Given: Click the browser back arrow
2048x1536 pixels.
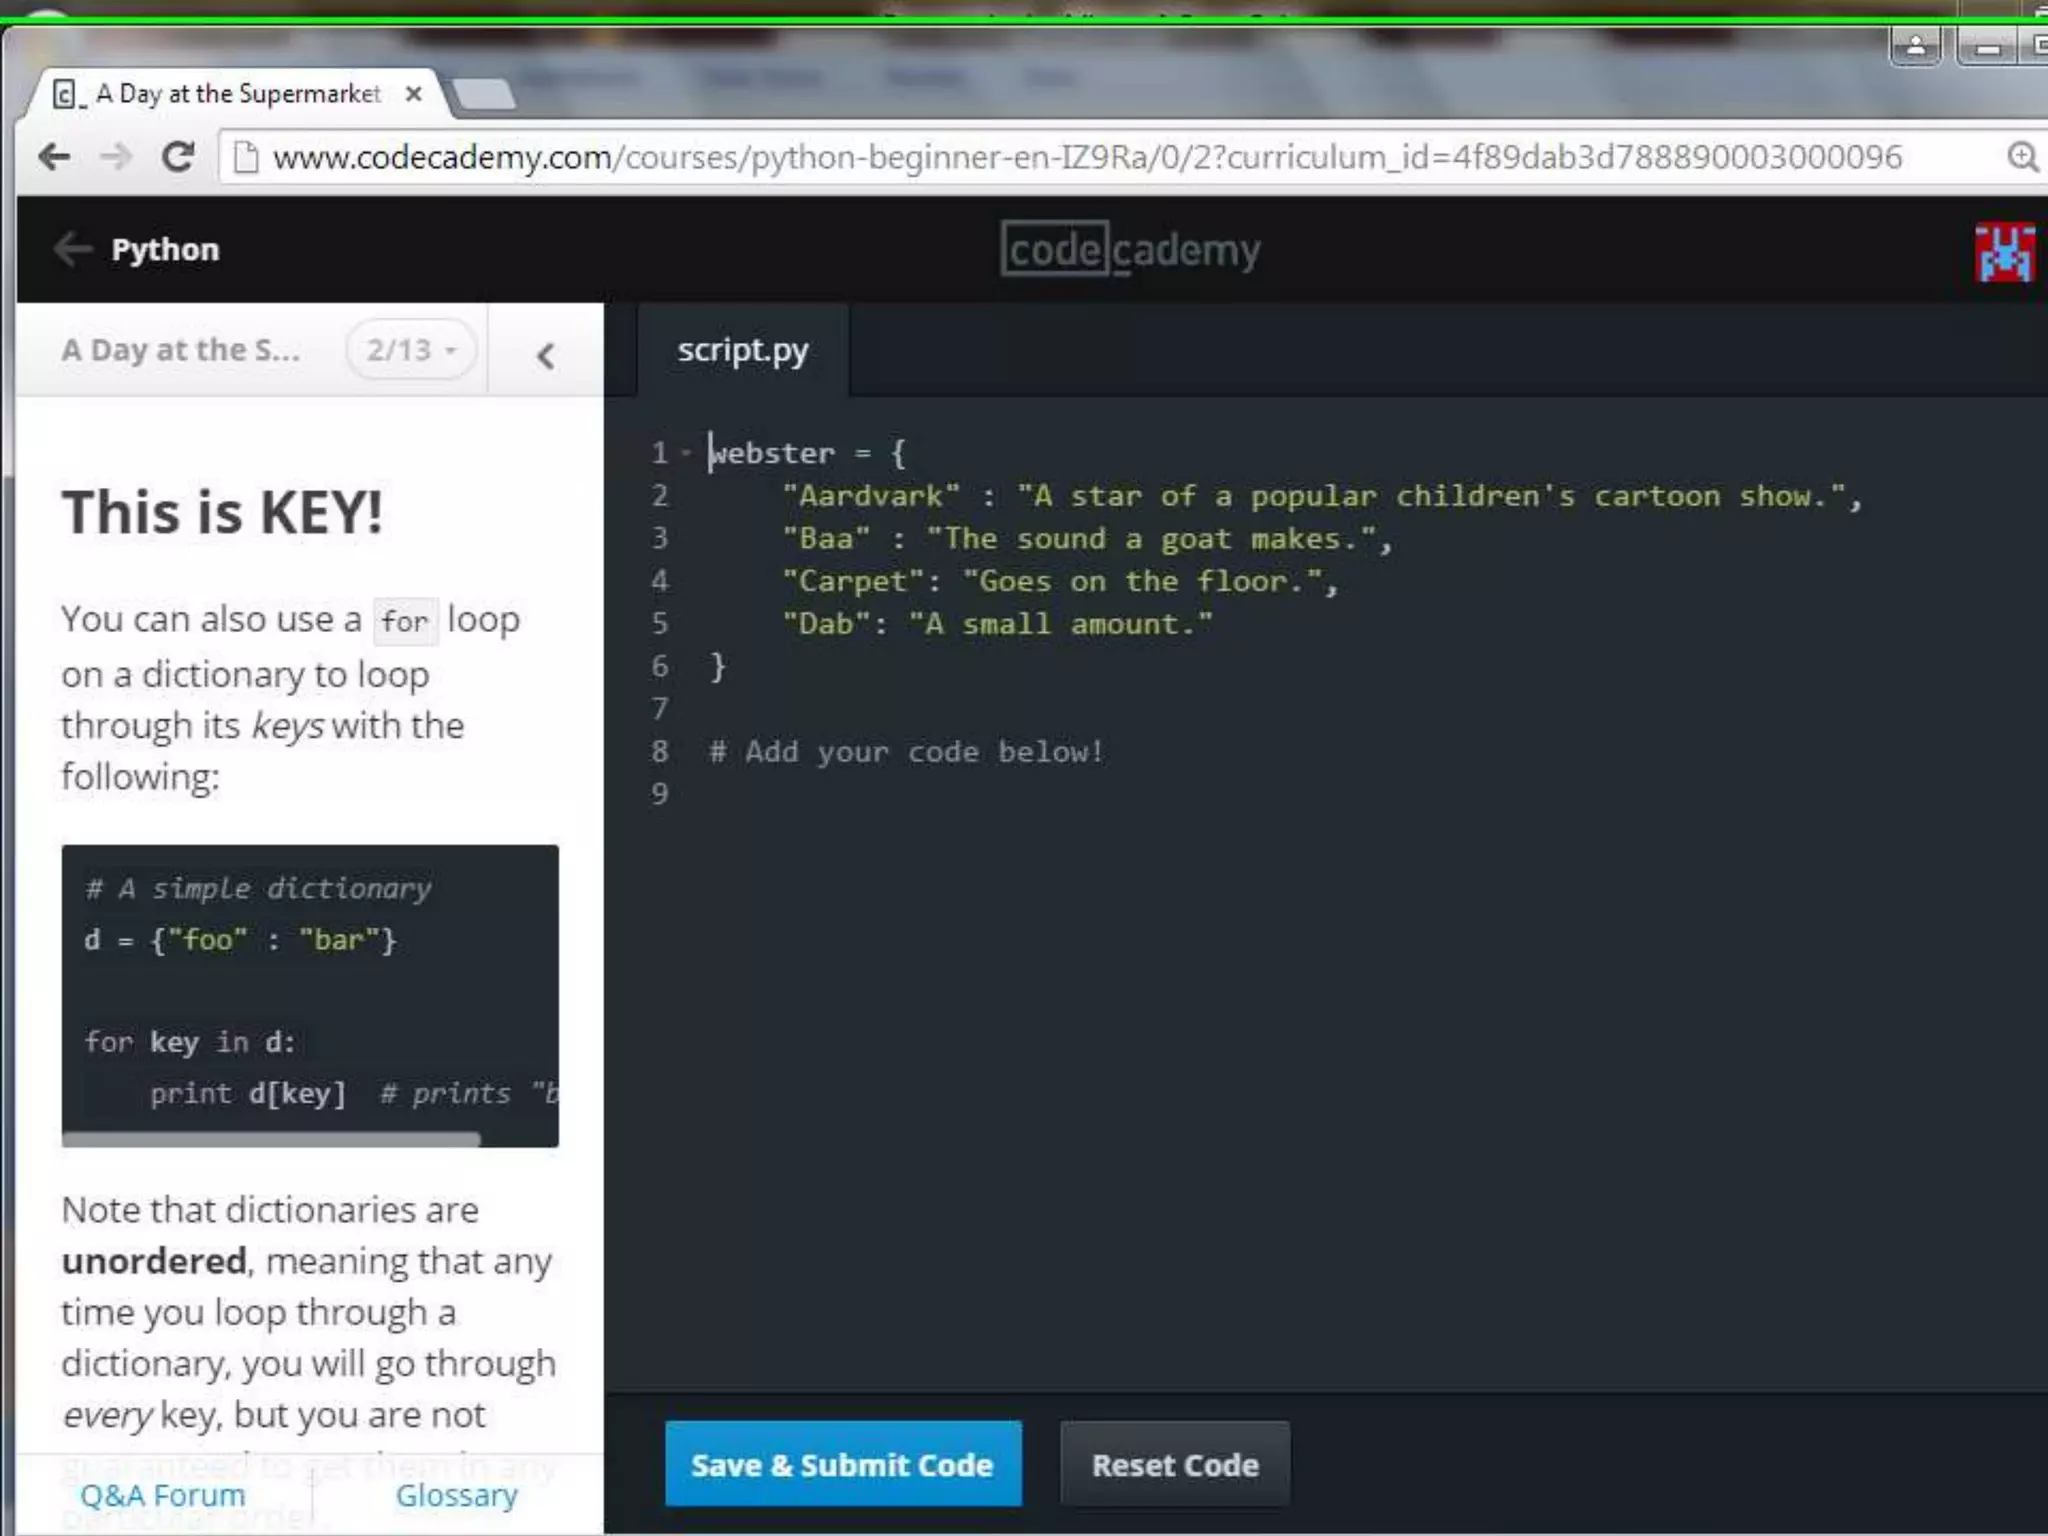Looking at the screenshot, I should coord(55,157).
